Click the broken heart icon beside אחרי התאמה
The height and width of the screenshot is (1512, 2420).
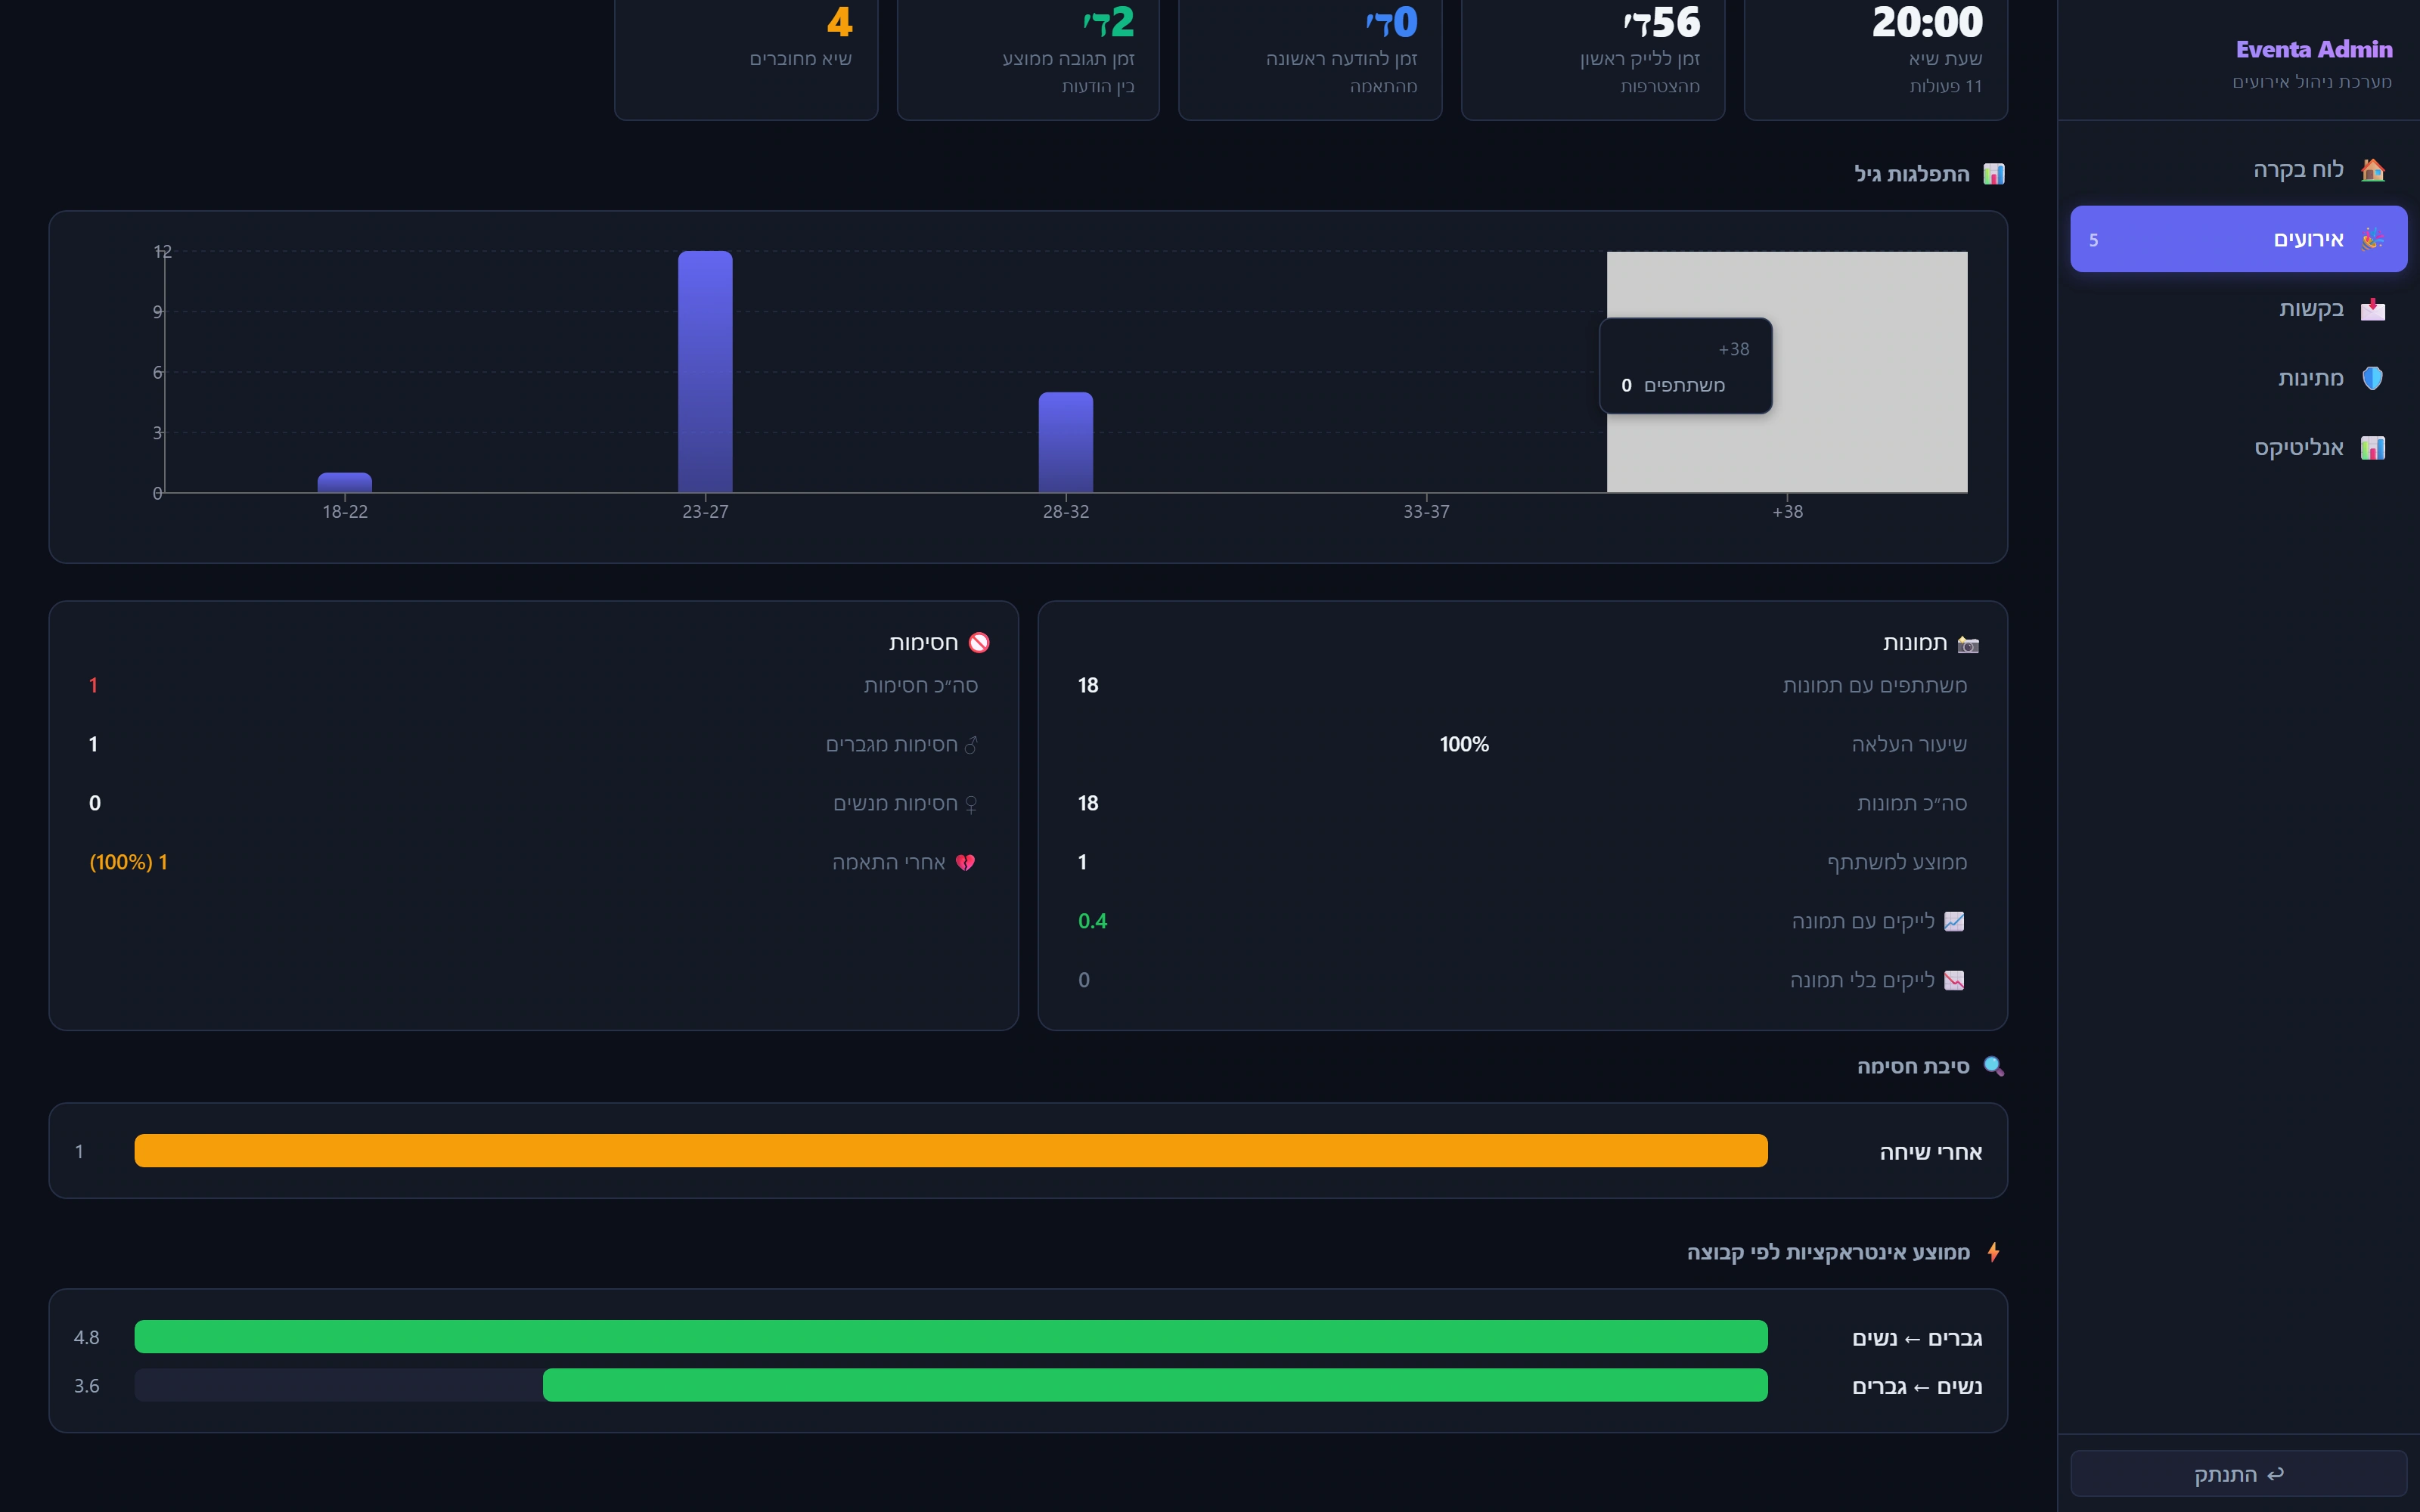click(965, 862)
